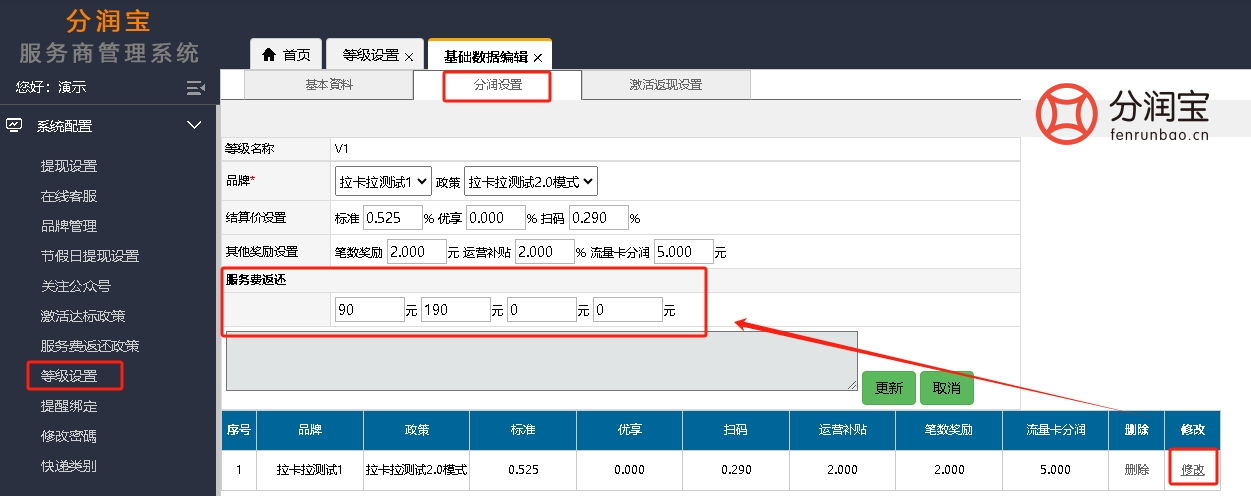Open 修改密碼 in sidebar
The height and width of the screenshot is (496, 1251).
coord(69,436)
